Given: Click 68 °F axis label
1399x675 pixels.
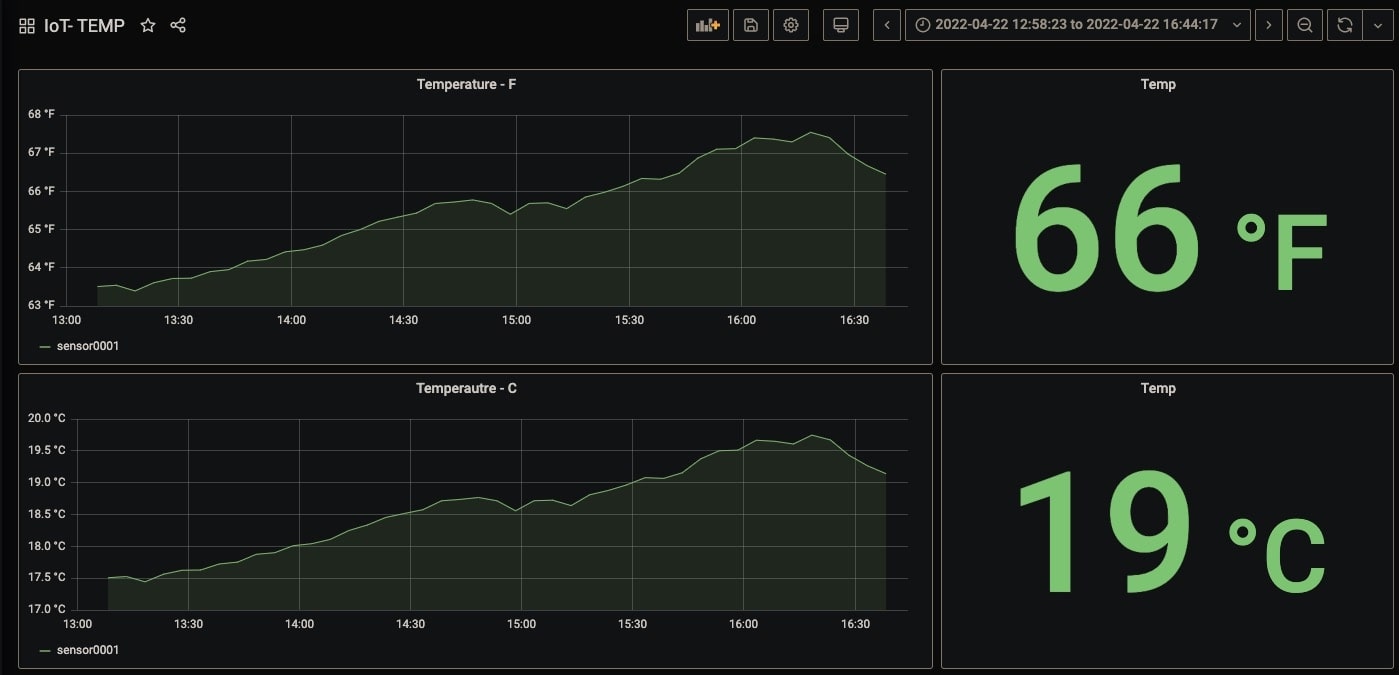Looking at the screenshot, I should click(41, 114).
